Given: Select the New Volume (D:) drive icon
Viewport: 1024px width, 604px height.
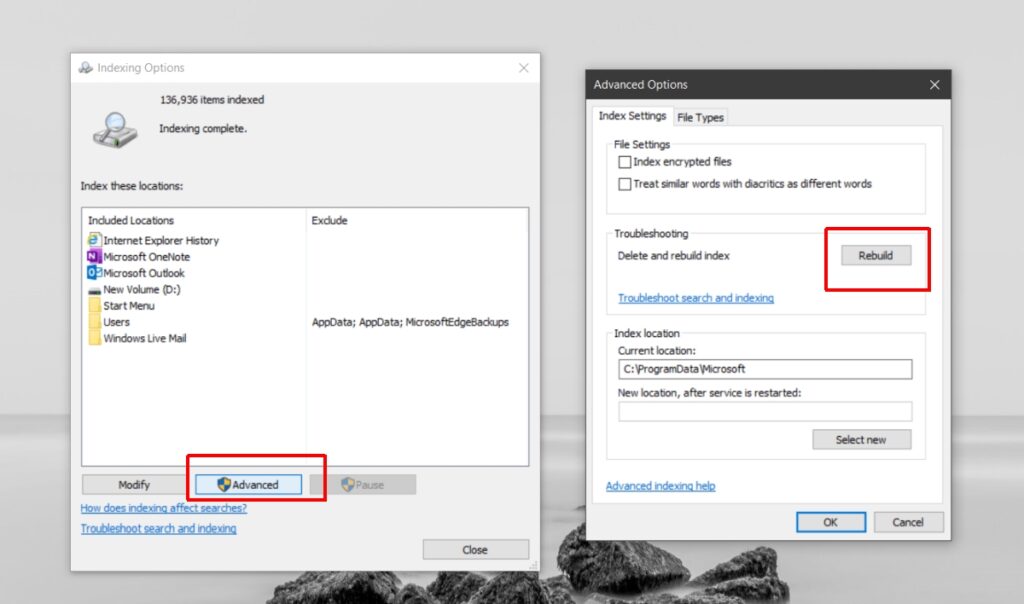Looking at the screenshot, I should click(x=93, y=289).
